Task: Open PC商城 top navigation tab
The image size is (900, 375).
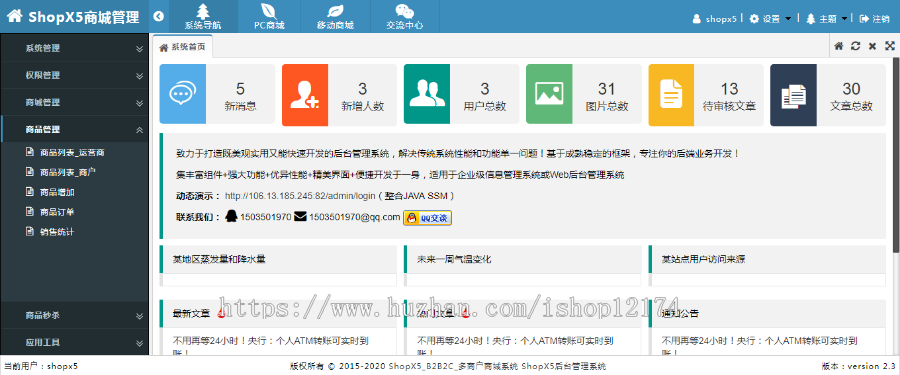Action: click(270, 17)
